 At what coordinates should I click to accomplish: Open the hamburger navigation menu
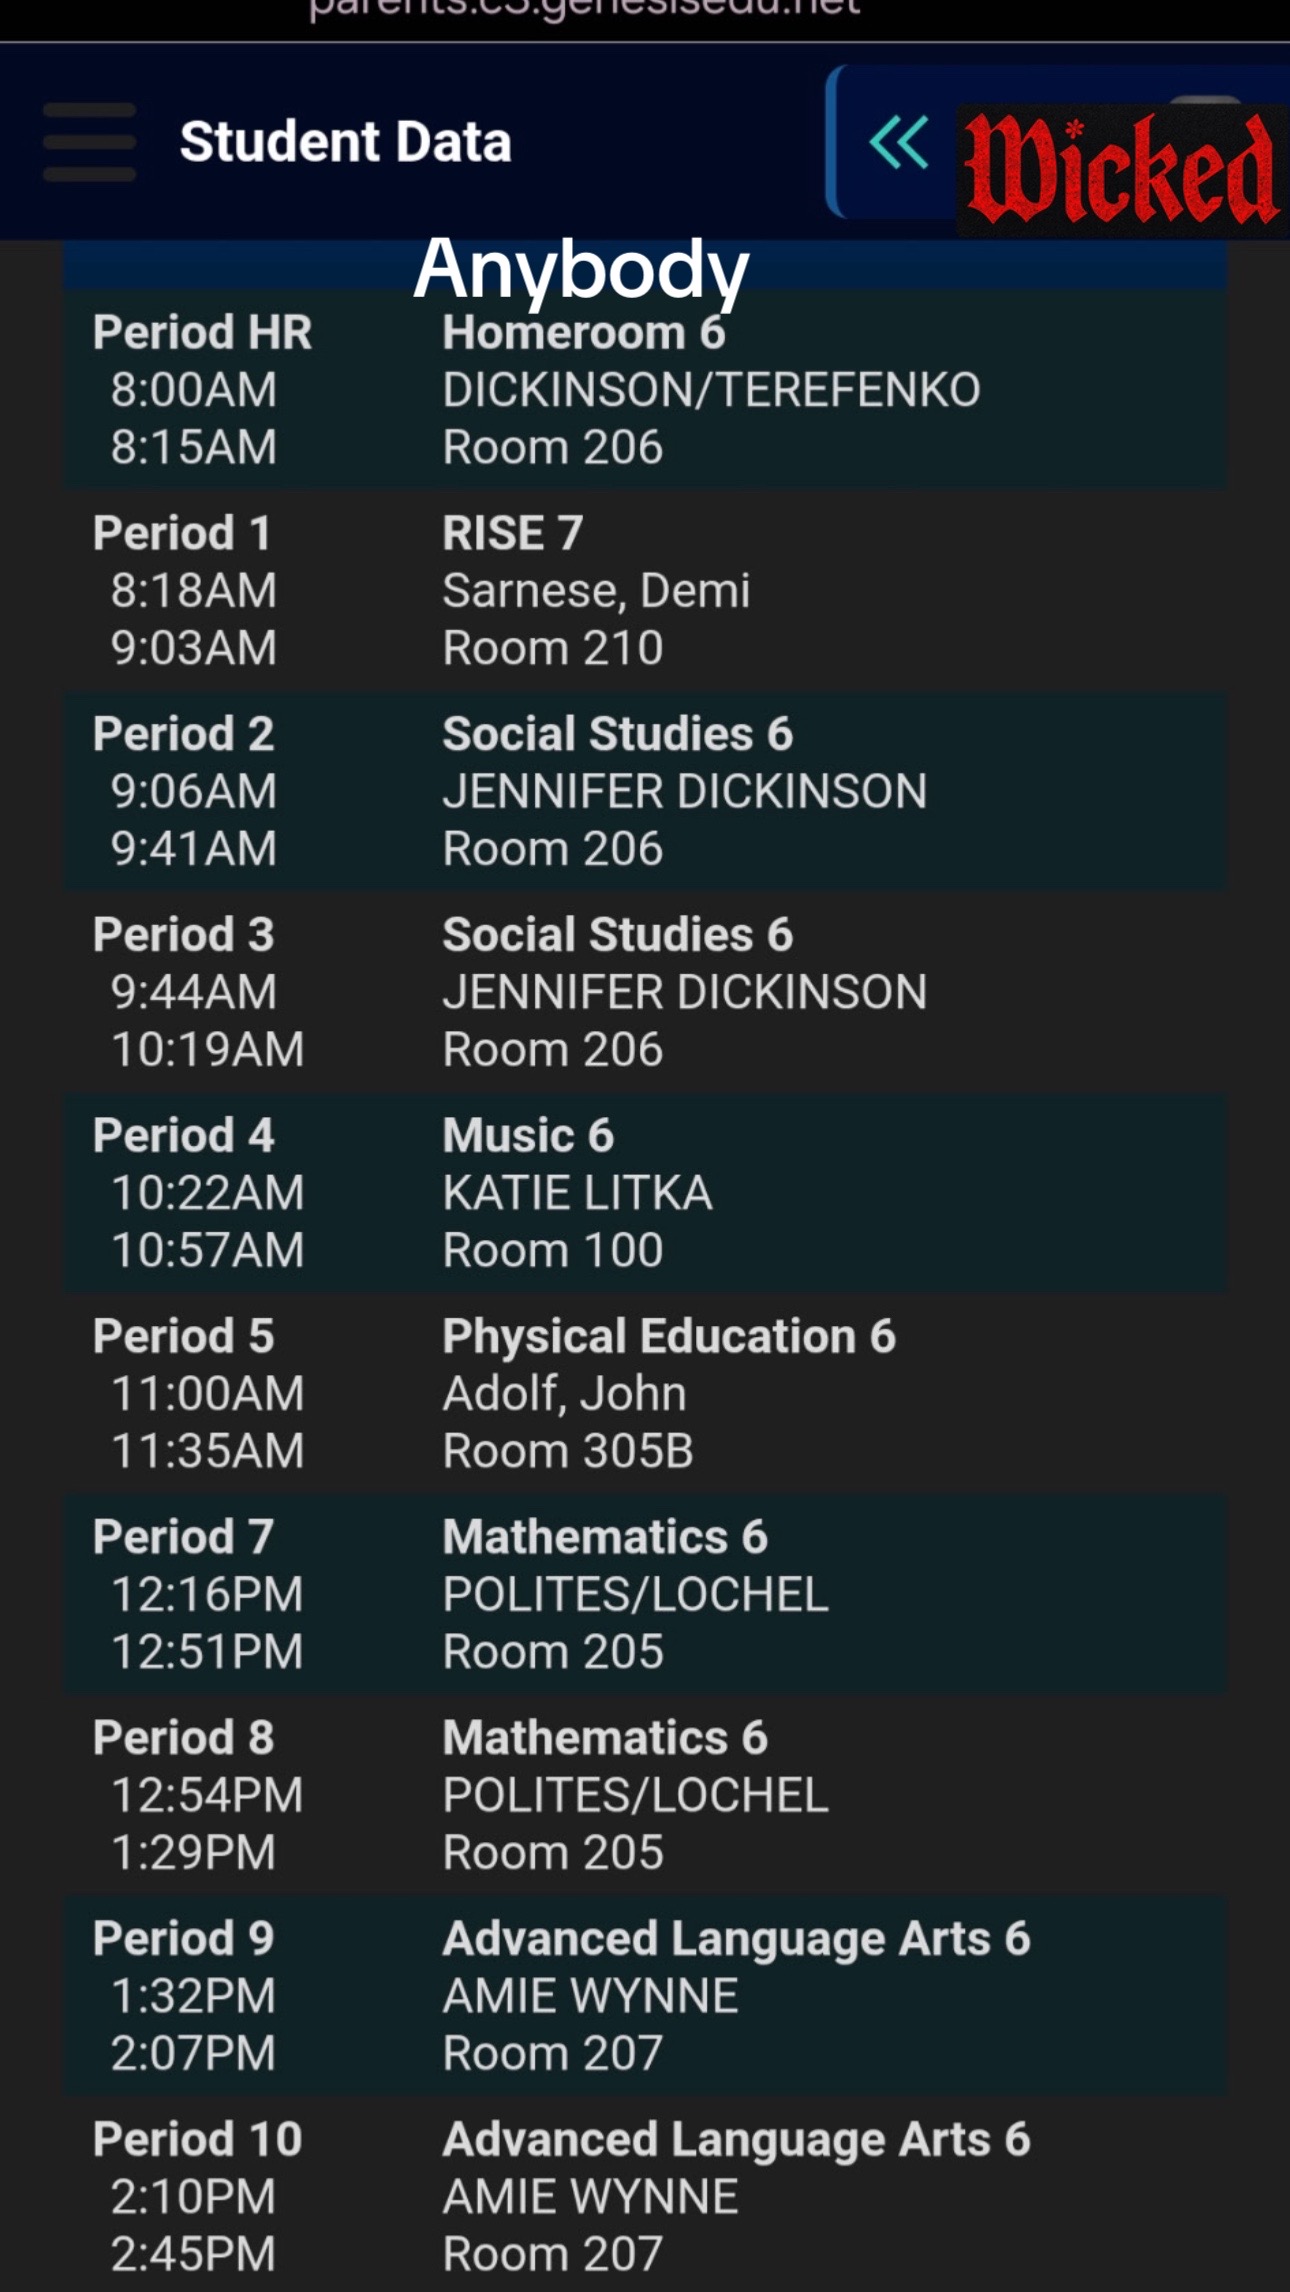(90, 141)
